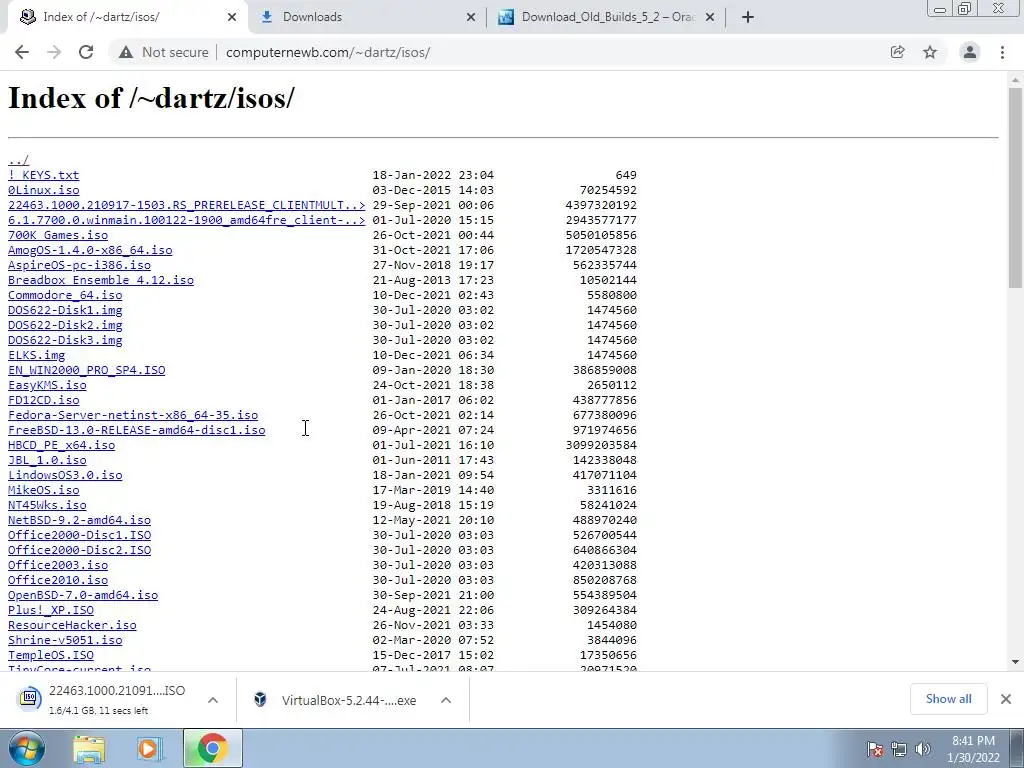Open the parent directory ../ link
The height and width of the screenshot is (768, 1024).
(18, 160)
